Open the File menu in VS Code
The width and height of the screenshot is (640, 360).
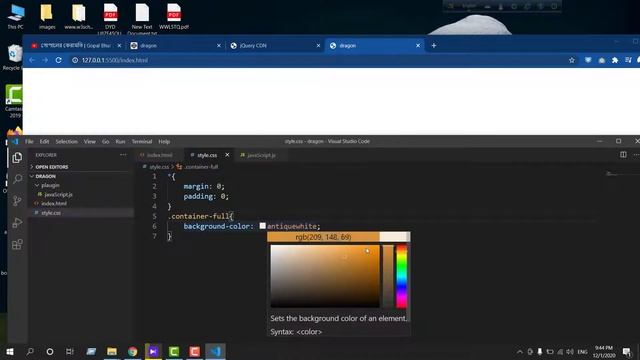pos(29,141)
